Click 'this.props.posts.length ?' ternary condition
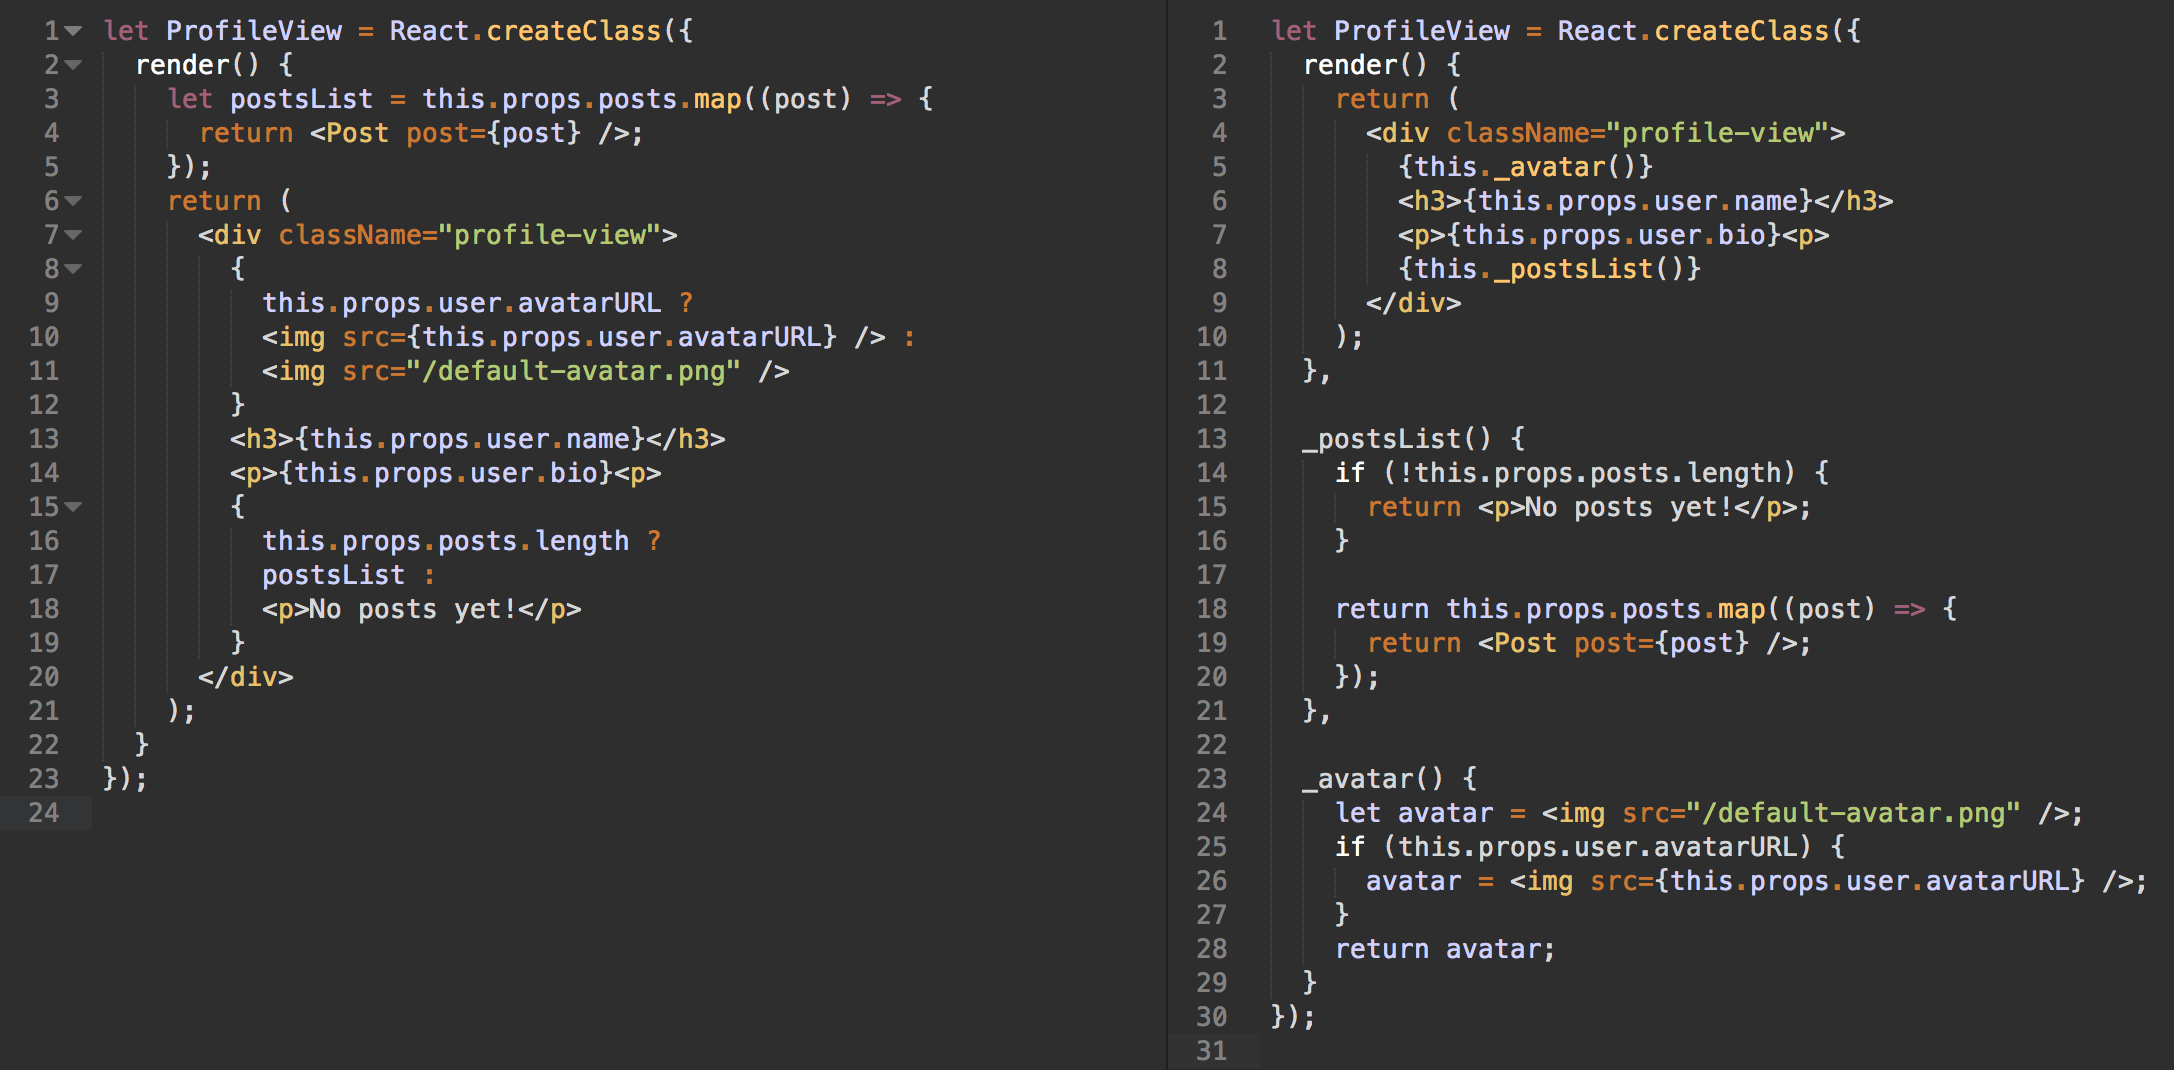The image size is (2174, 1070). click(461, 541)
